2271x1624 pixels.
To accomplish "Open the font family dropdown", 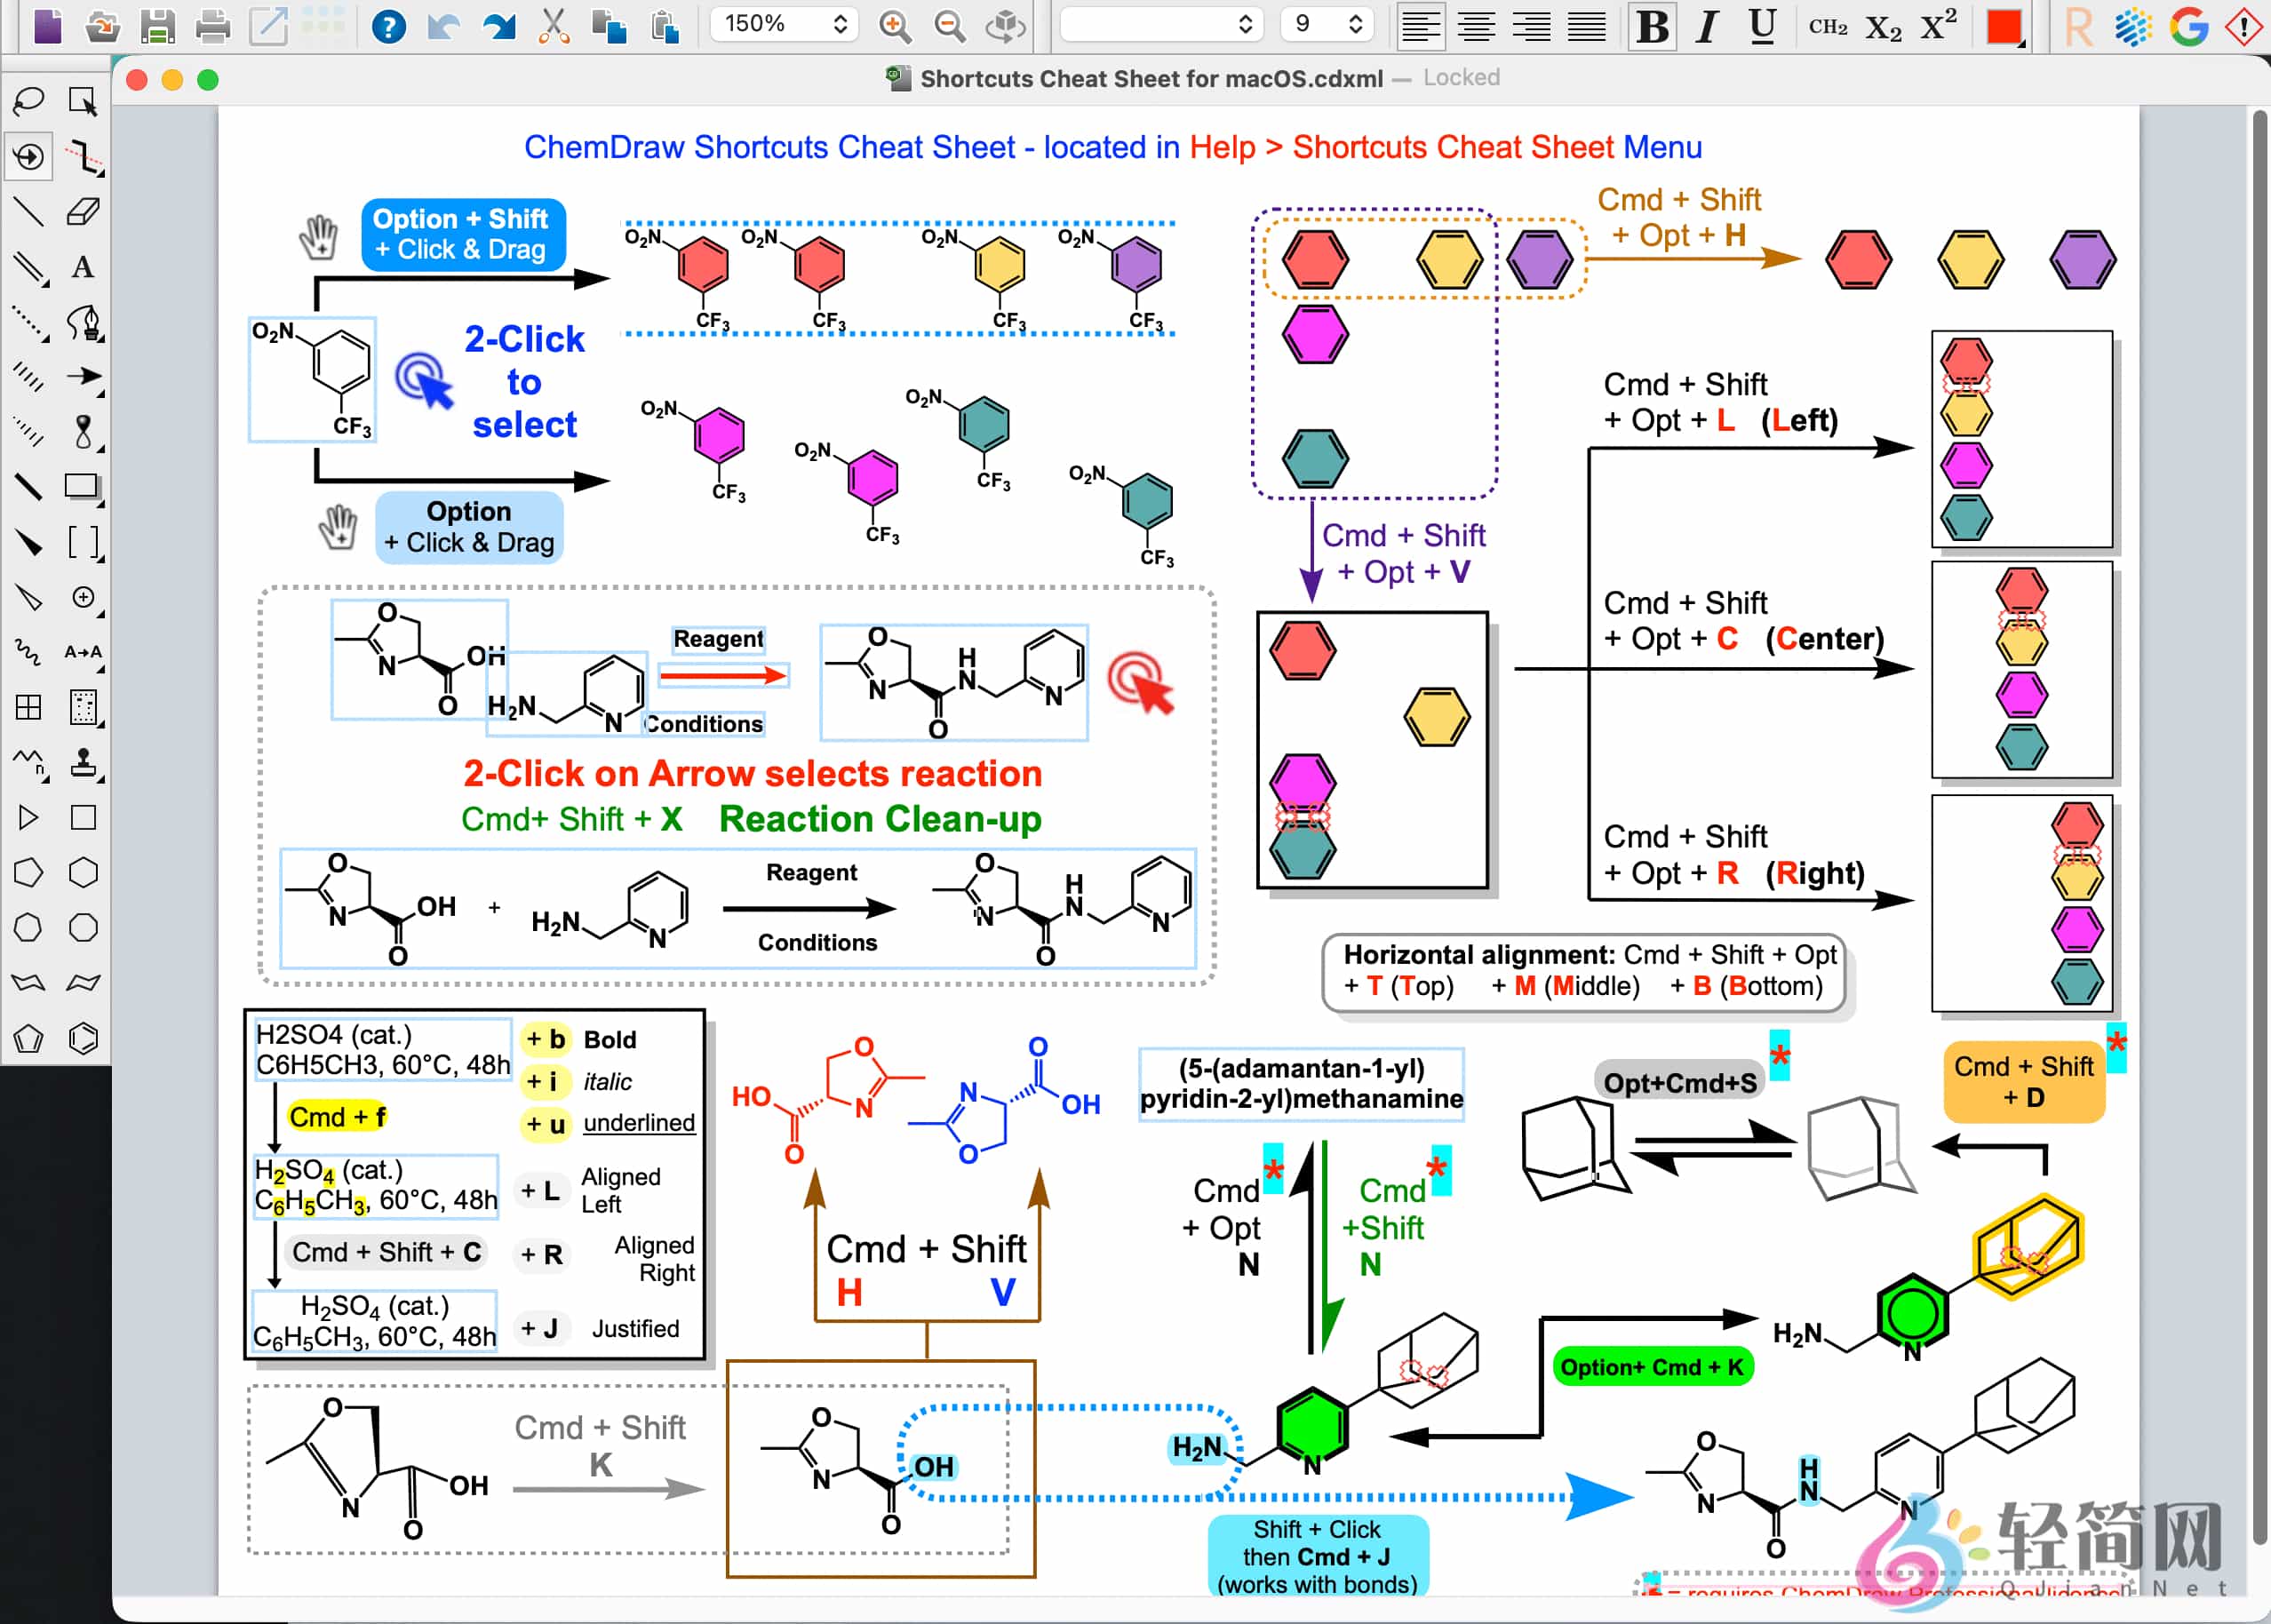I will click(1160, 24).
